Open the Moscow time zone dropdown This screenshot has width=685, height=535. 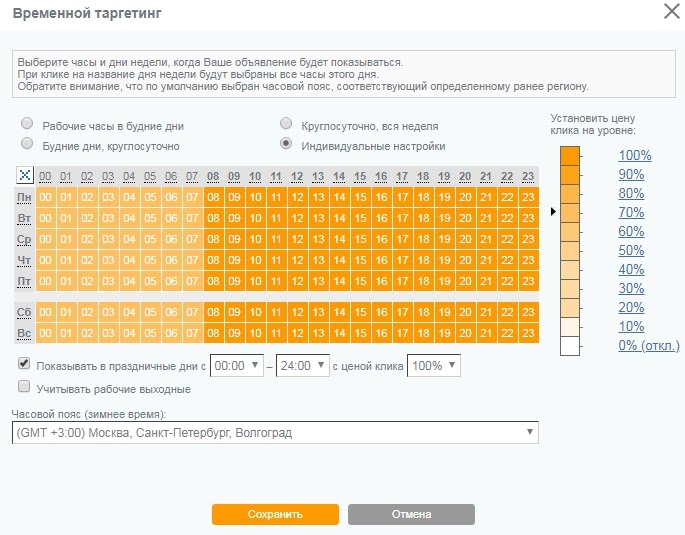pyautogui.click(x=275, y=432)
